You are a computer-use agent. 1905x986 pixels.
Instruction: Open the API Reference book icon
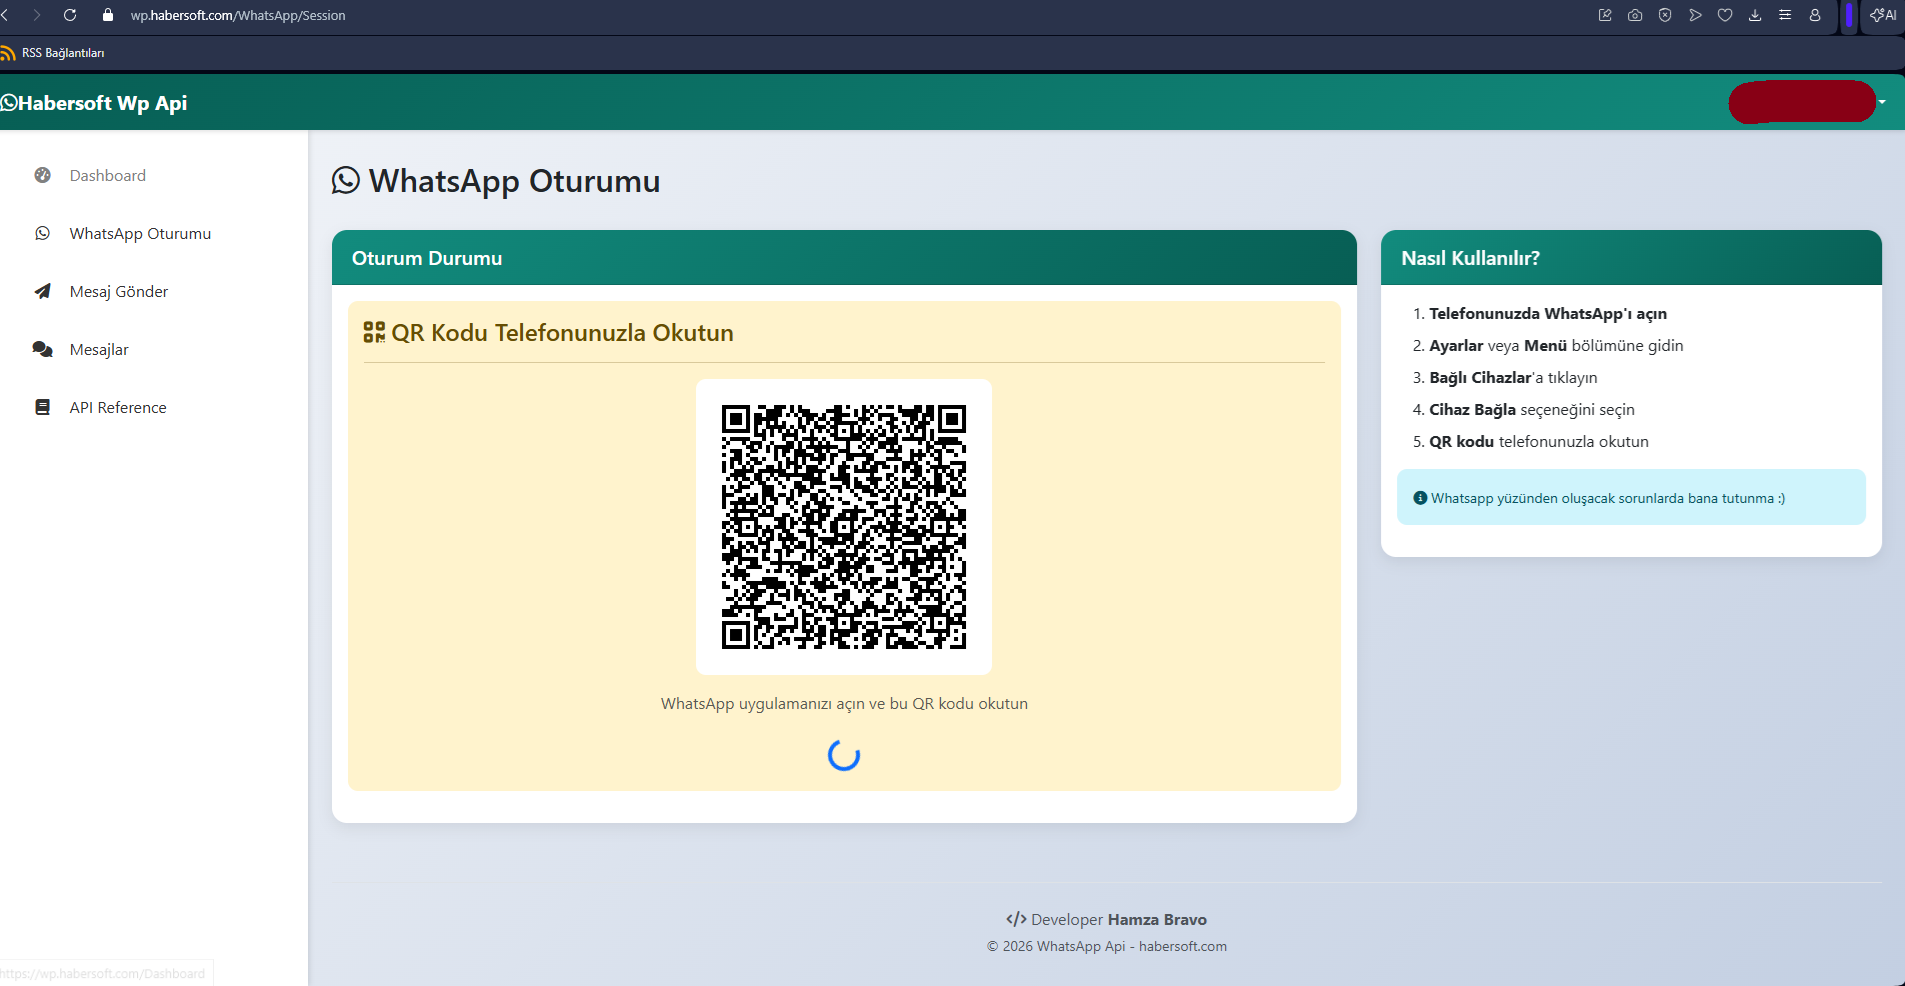42,407
